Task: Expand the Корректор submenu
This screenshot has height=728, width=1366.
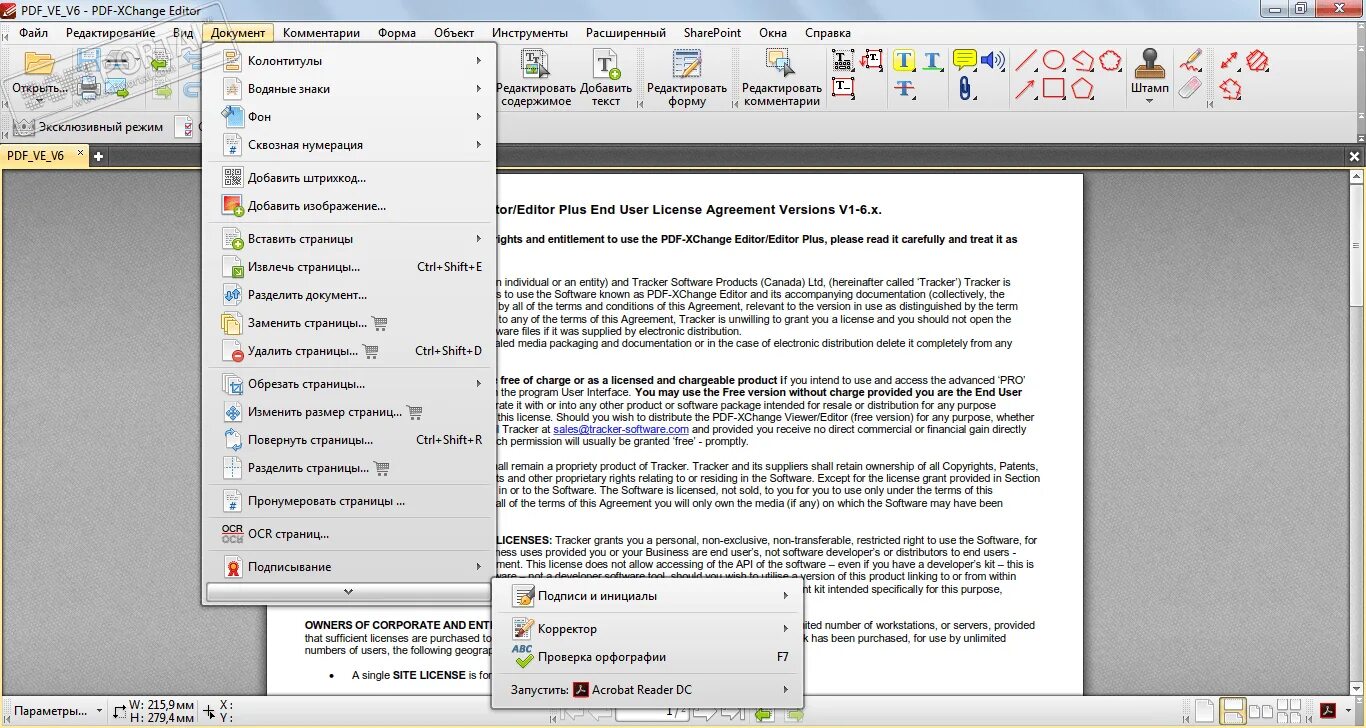Action: (648, 629)
